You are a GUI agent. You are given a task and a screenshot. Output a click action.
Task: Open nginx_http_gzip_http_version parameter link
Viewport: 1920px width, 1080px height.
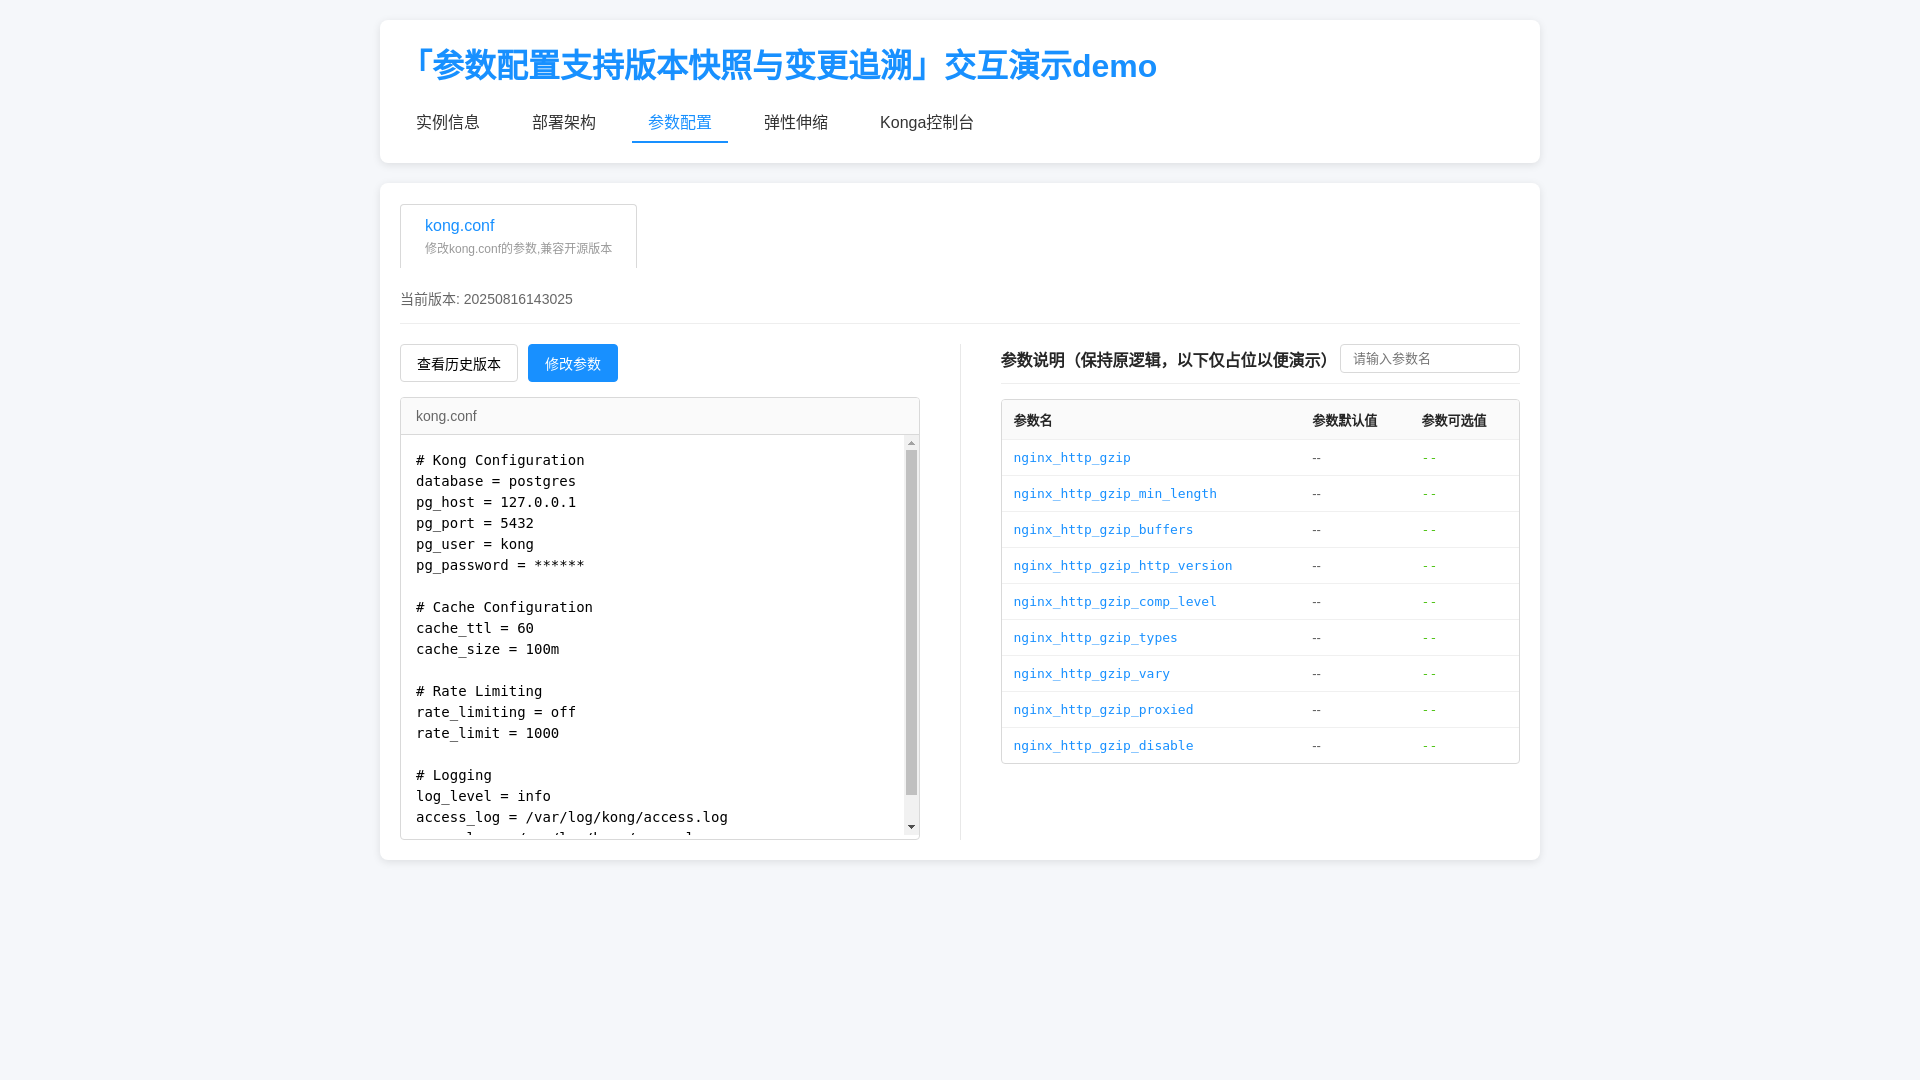pos(1122,565)
